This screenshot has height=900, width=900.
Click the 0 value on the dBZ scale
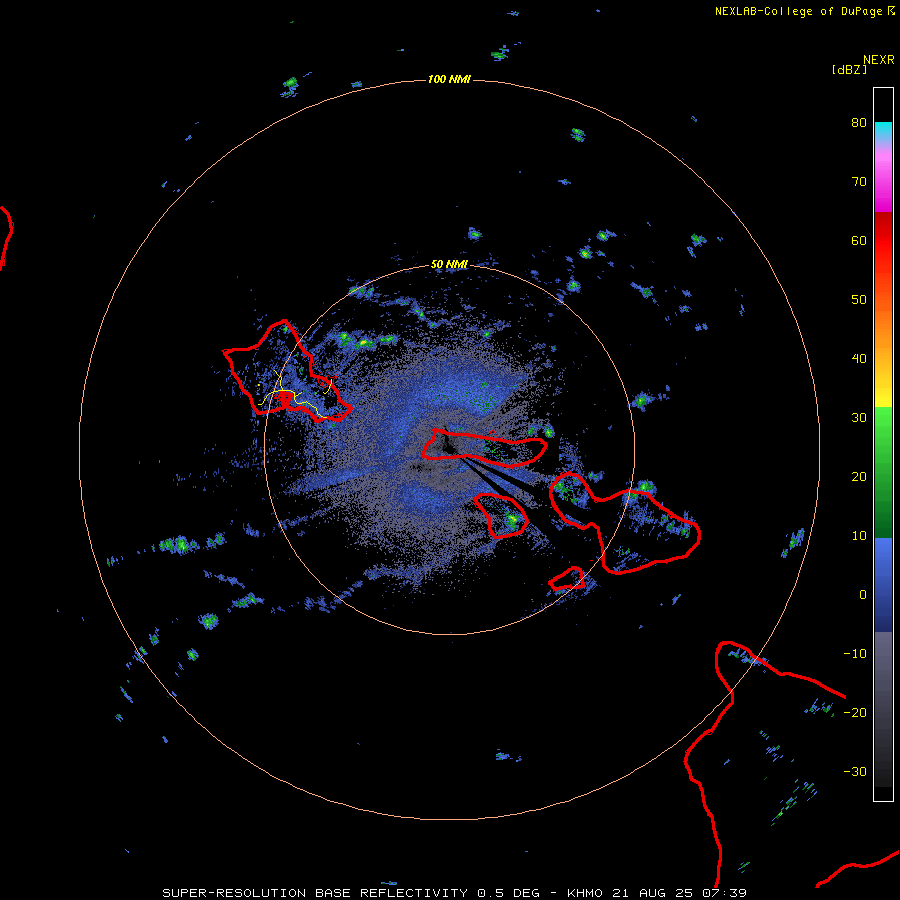click(x=863, y=595)
